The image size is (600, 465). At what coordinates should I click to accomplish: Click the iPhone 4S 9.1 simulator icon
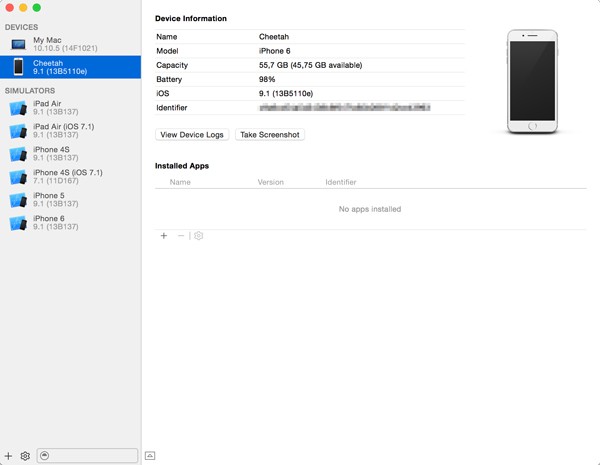pos(18,154)
